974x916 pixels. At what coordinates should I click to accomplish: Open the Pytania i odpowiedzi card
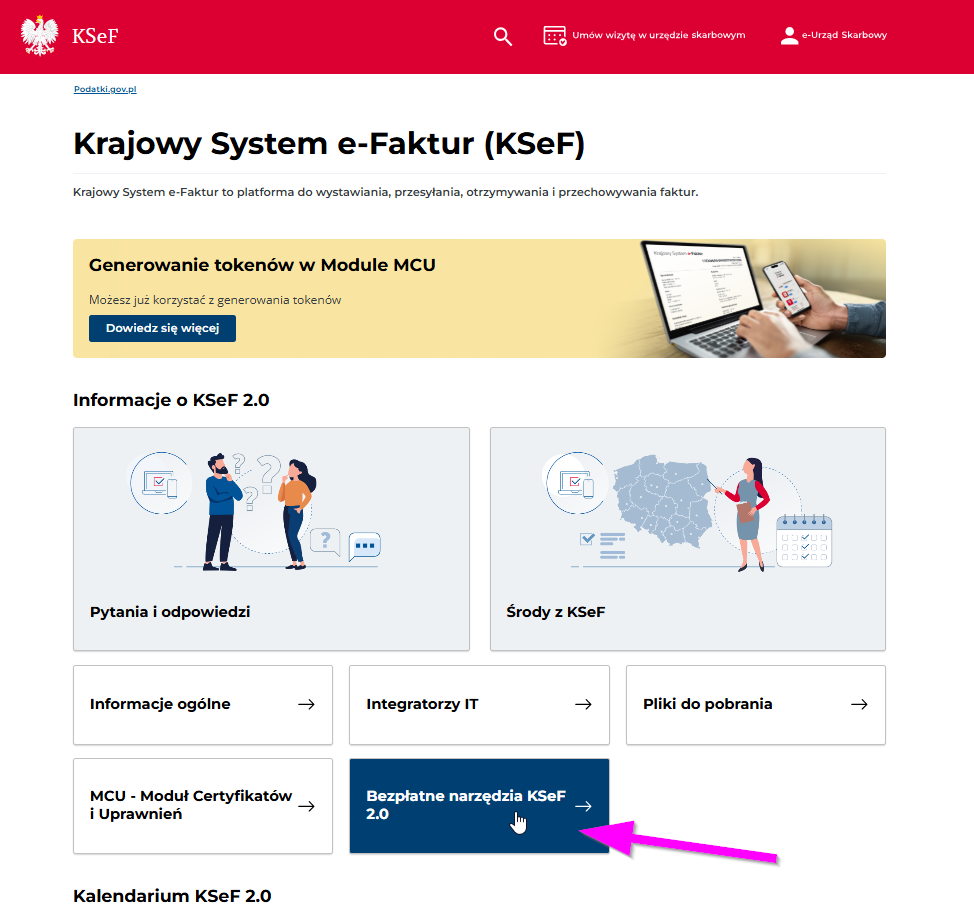(x=271, y=538)
